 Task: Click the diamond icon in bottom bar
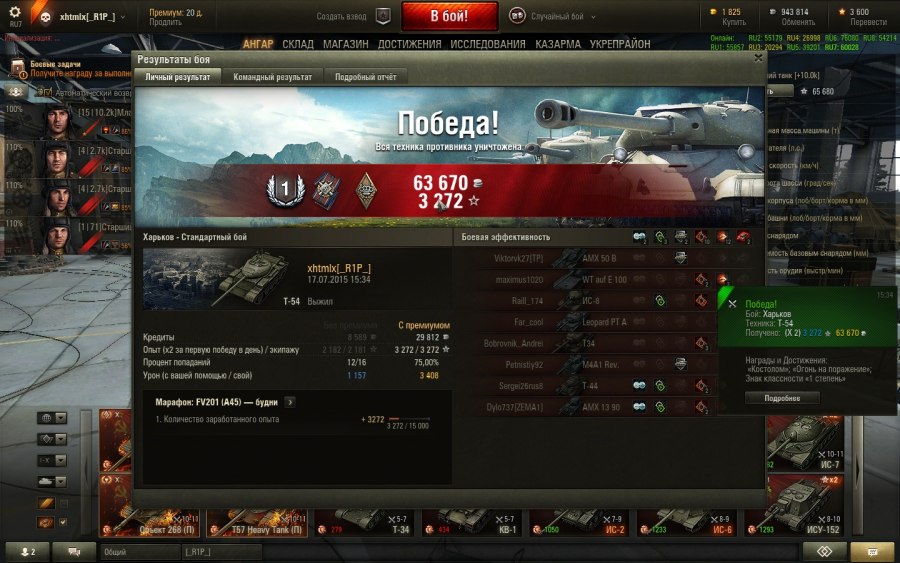pos(824,552)
